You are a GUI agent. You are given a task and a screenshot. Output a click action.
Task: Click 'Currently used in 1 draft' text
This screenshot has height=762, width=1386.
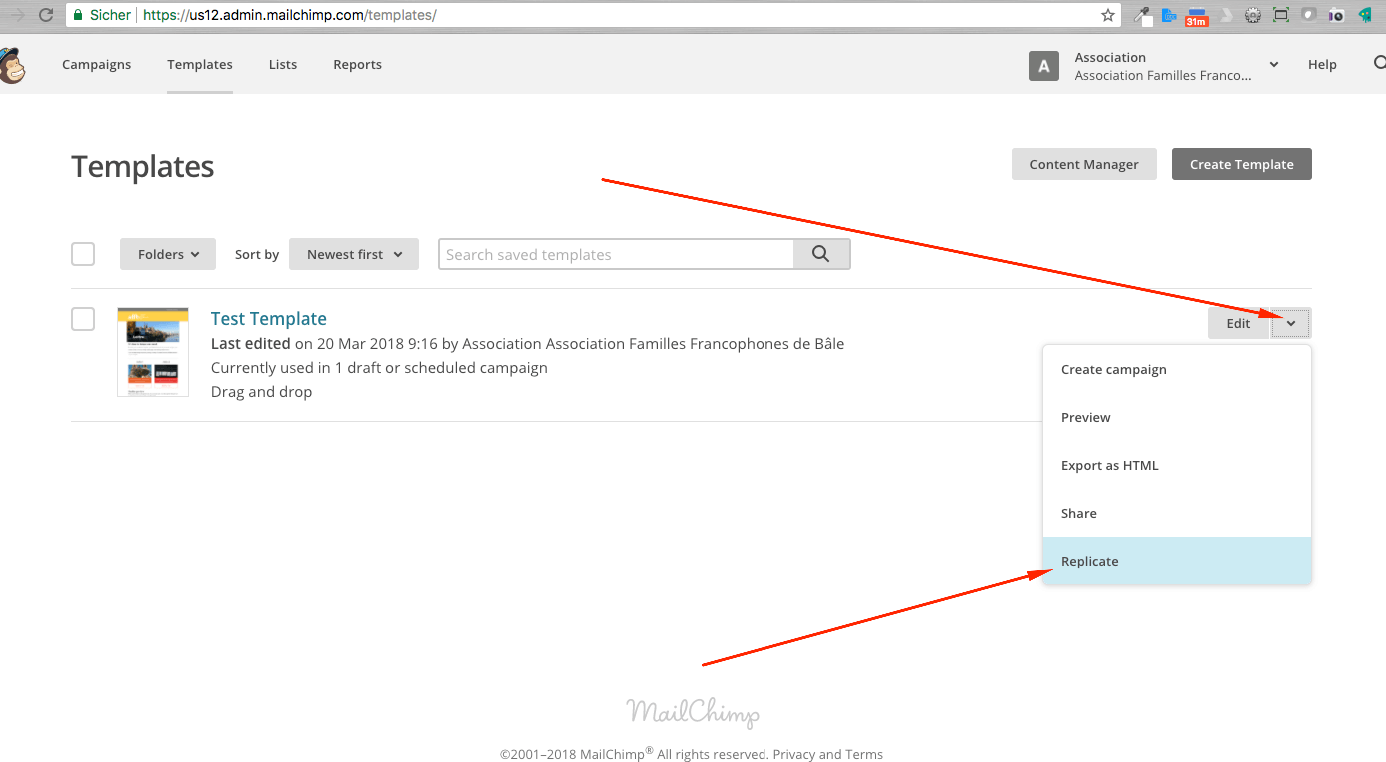[379, 367]
